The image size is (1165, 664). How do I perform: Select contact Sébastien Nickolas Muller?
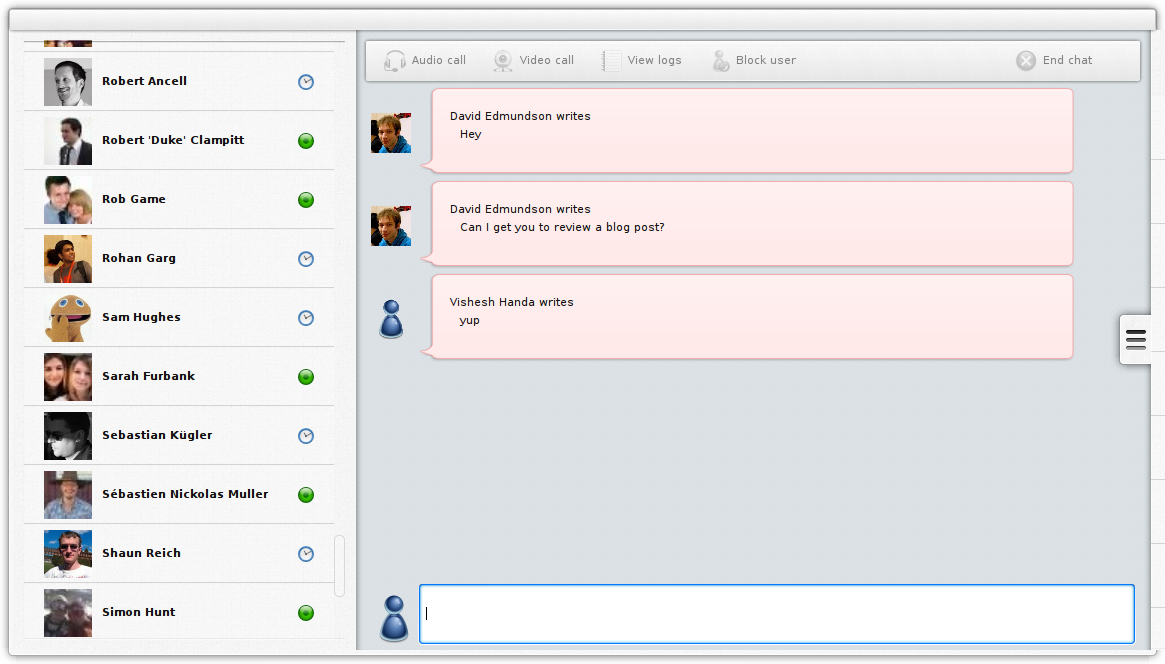point(179,495)
